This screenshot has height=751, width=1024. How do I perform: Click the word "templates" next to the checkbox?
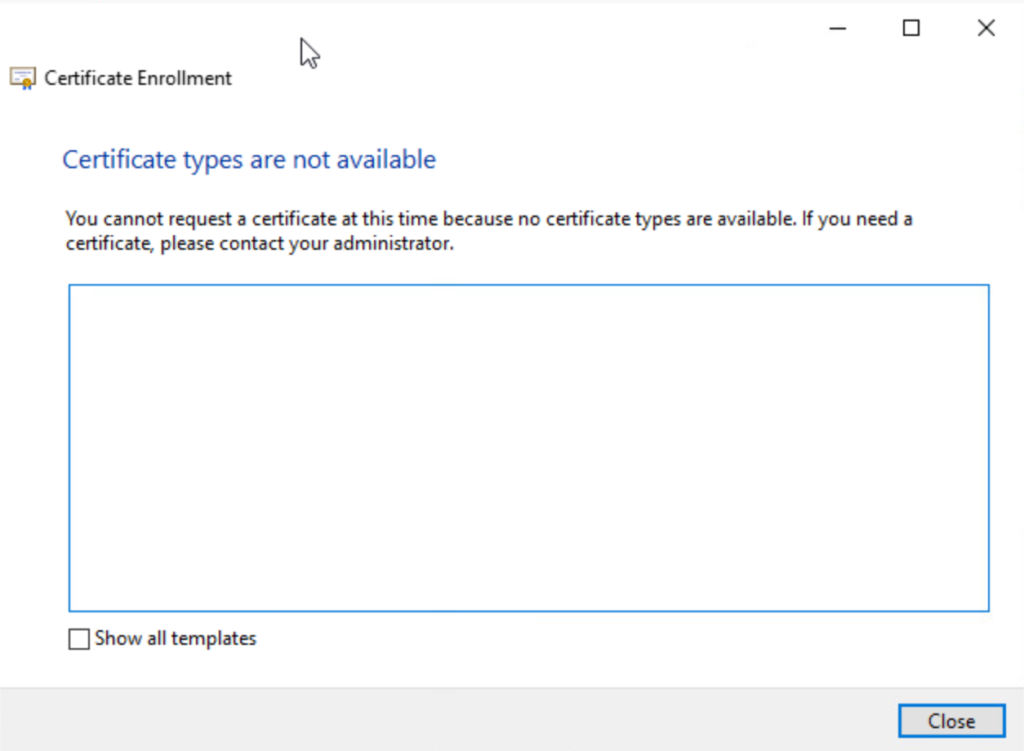(215, 638)
